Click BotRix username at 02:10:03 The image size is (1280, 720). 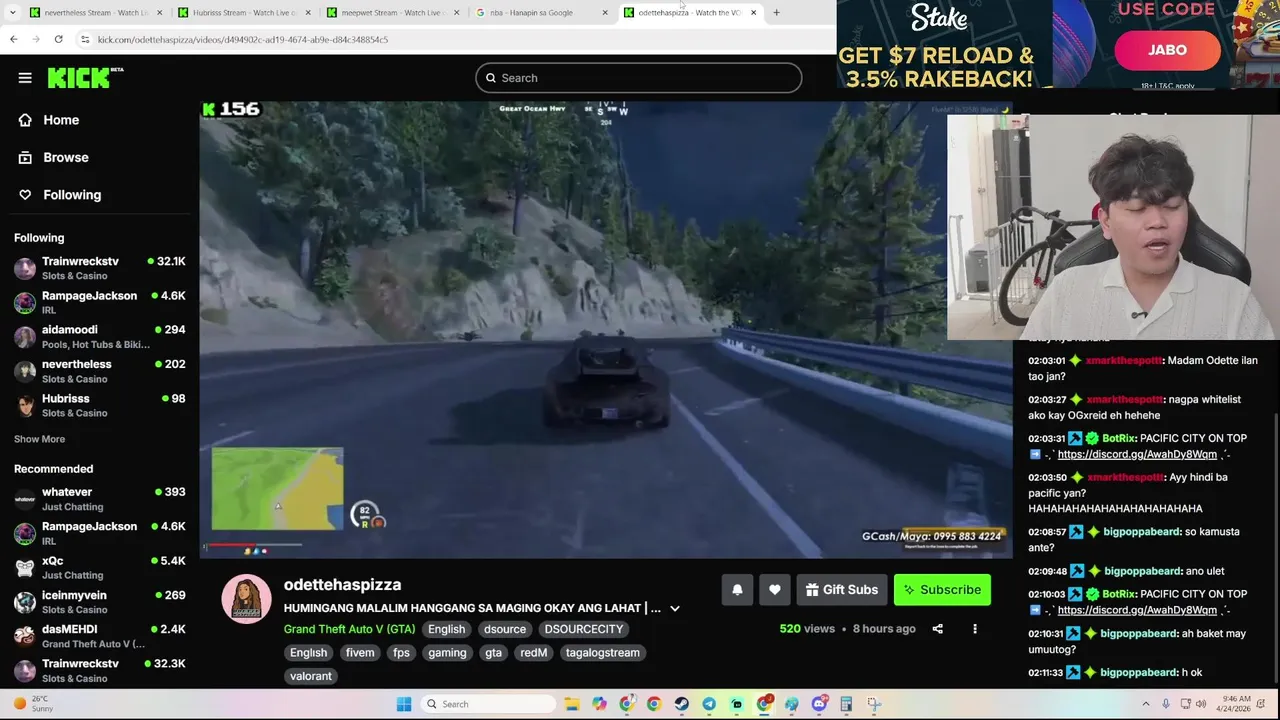1118,594
